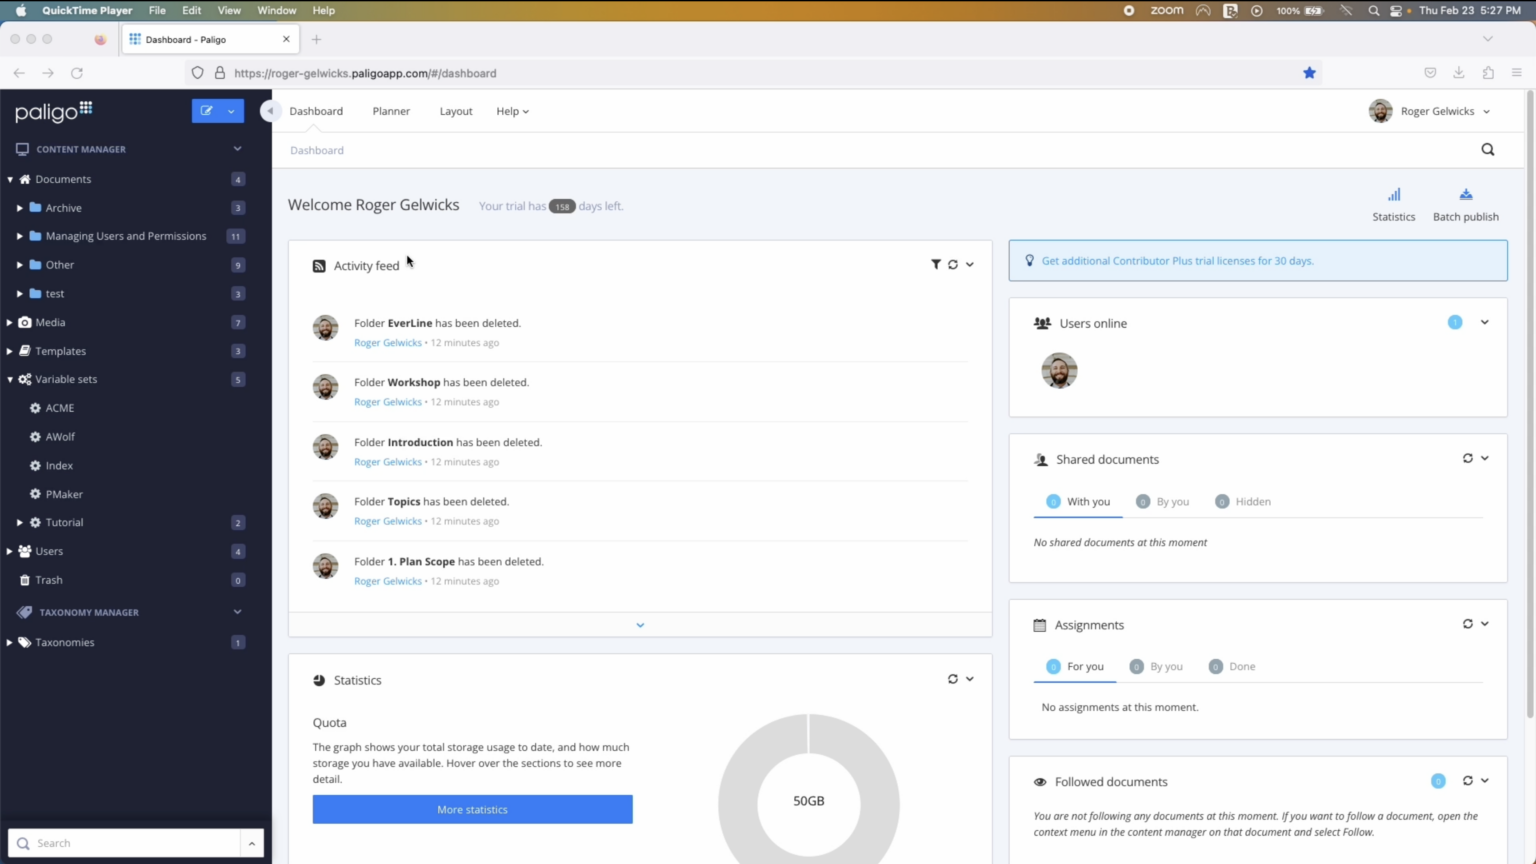
Task: Open macOS Control Center icon
Action: (x=1396, y=10)
